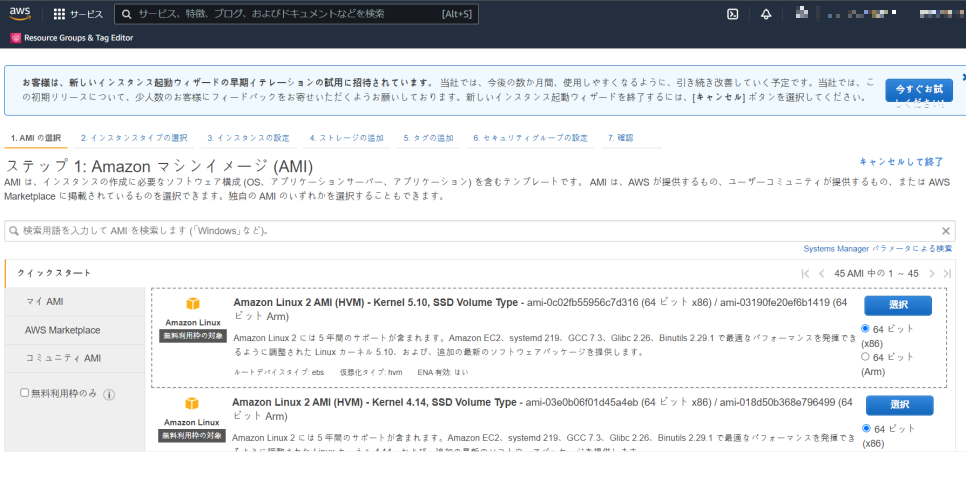Image resolution: width=966 pixels, height=490 pixels.
Task: Enable the free tier only checkbox
Action: coord(24,393)
